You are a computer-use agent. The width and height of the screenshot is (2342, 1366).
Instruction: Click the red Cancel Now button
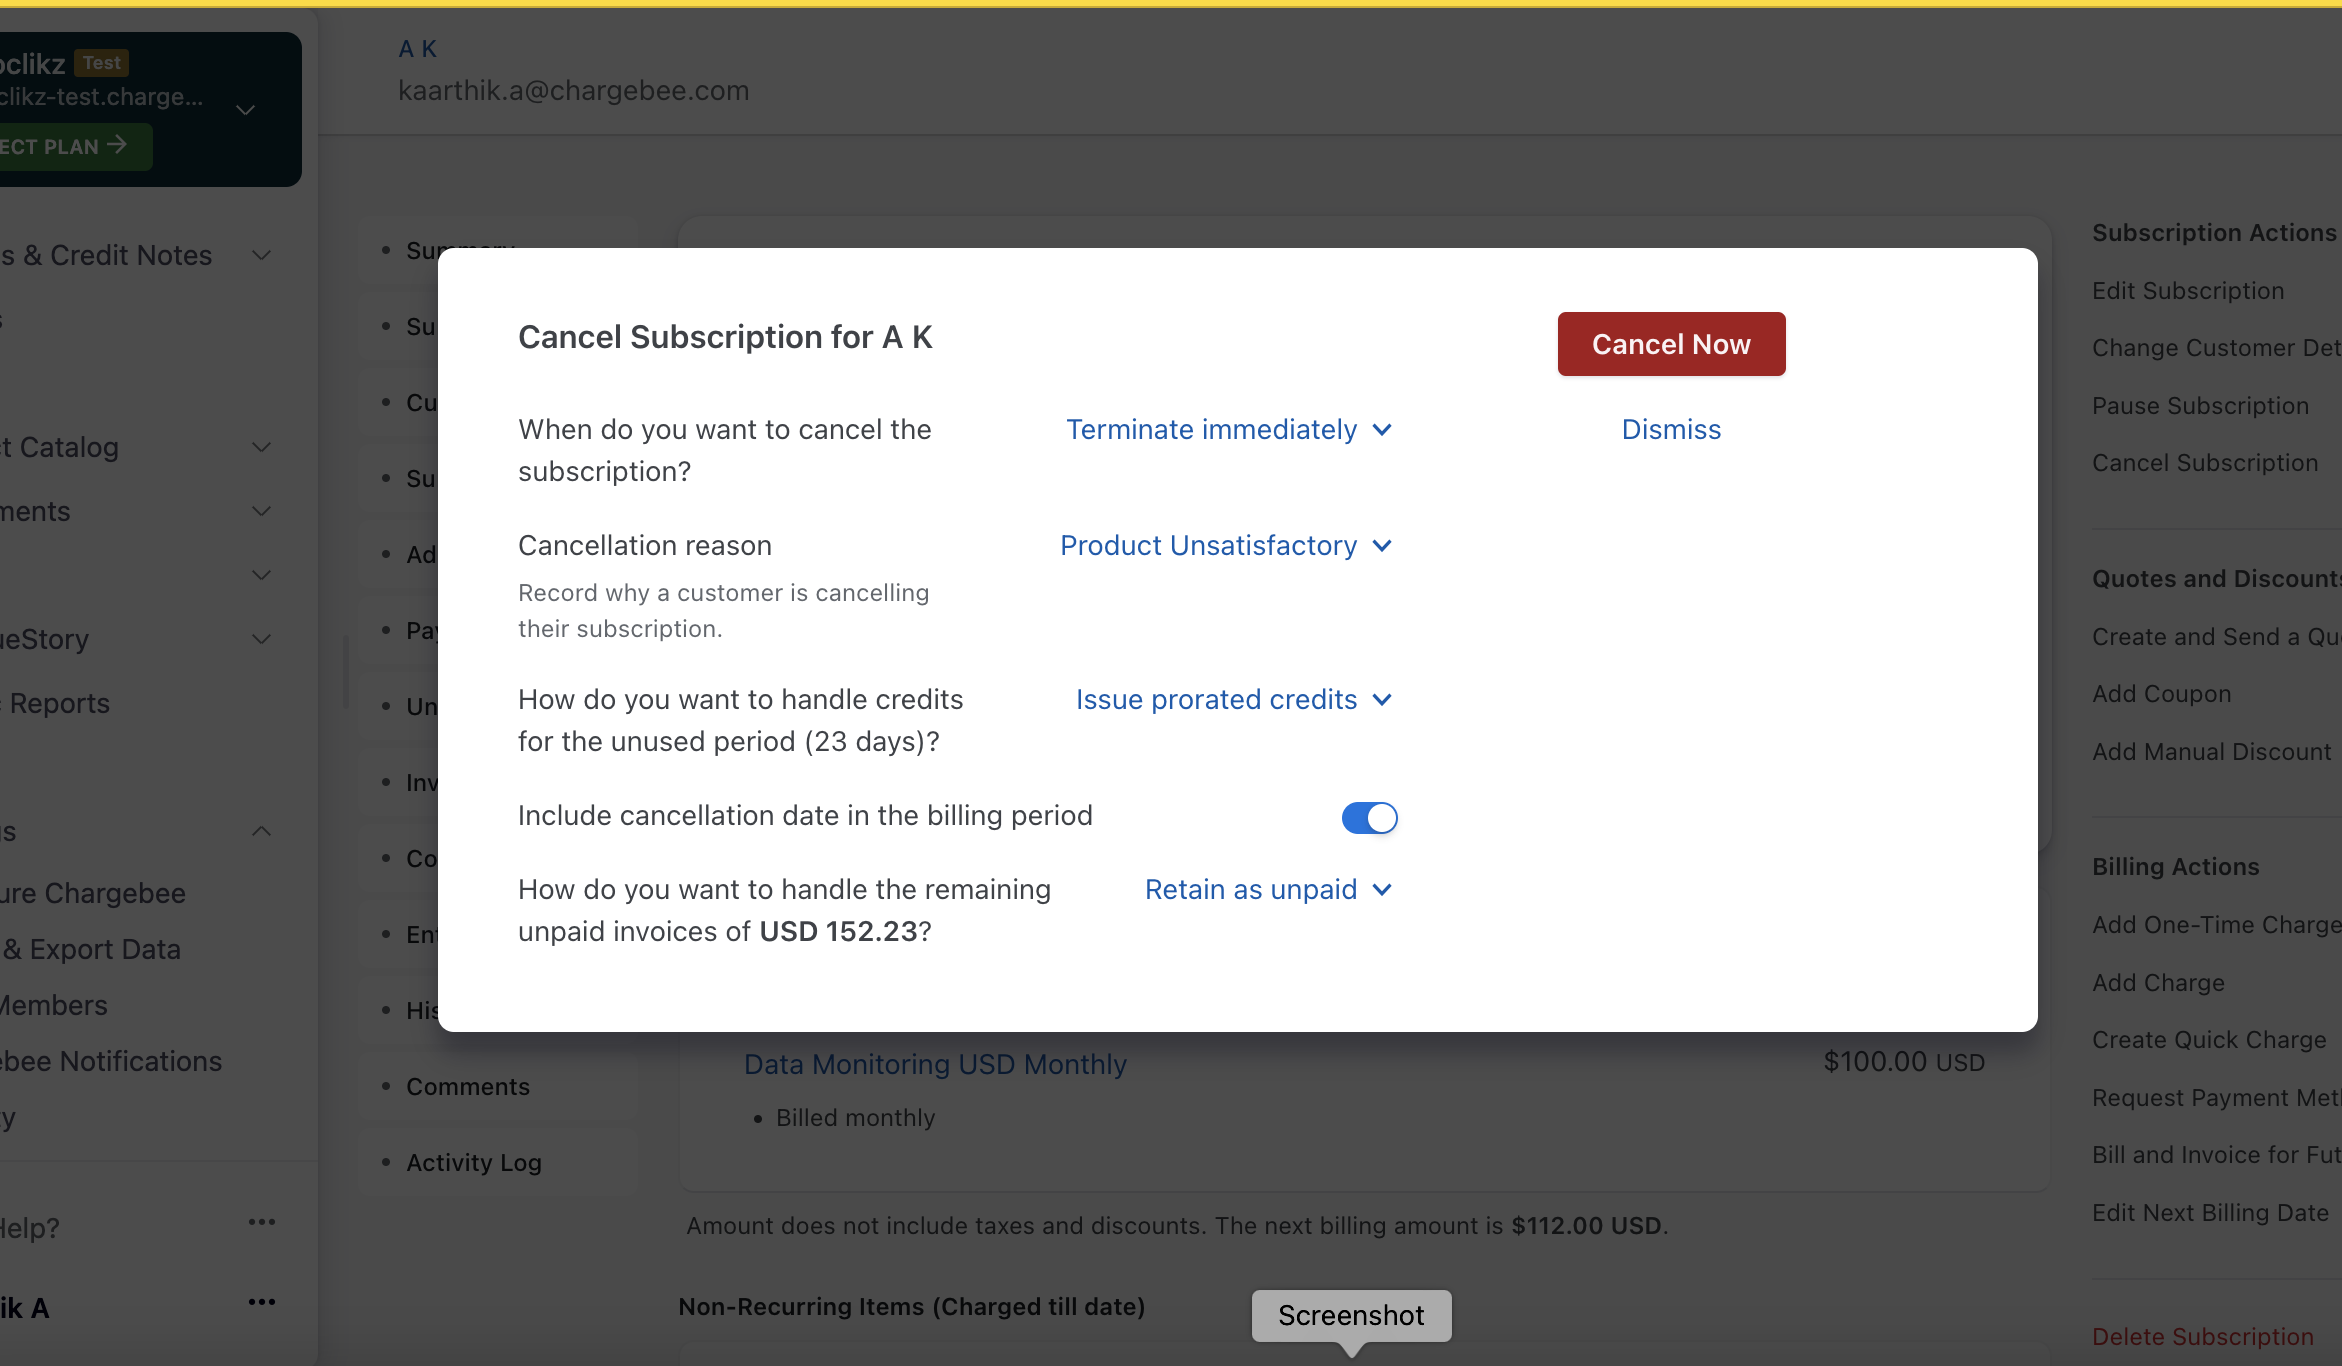click(x=1671, y=344)
